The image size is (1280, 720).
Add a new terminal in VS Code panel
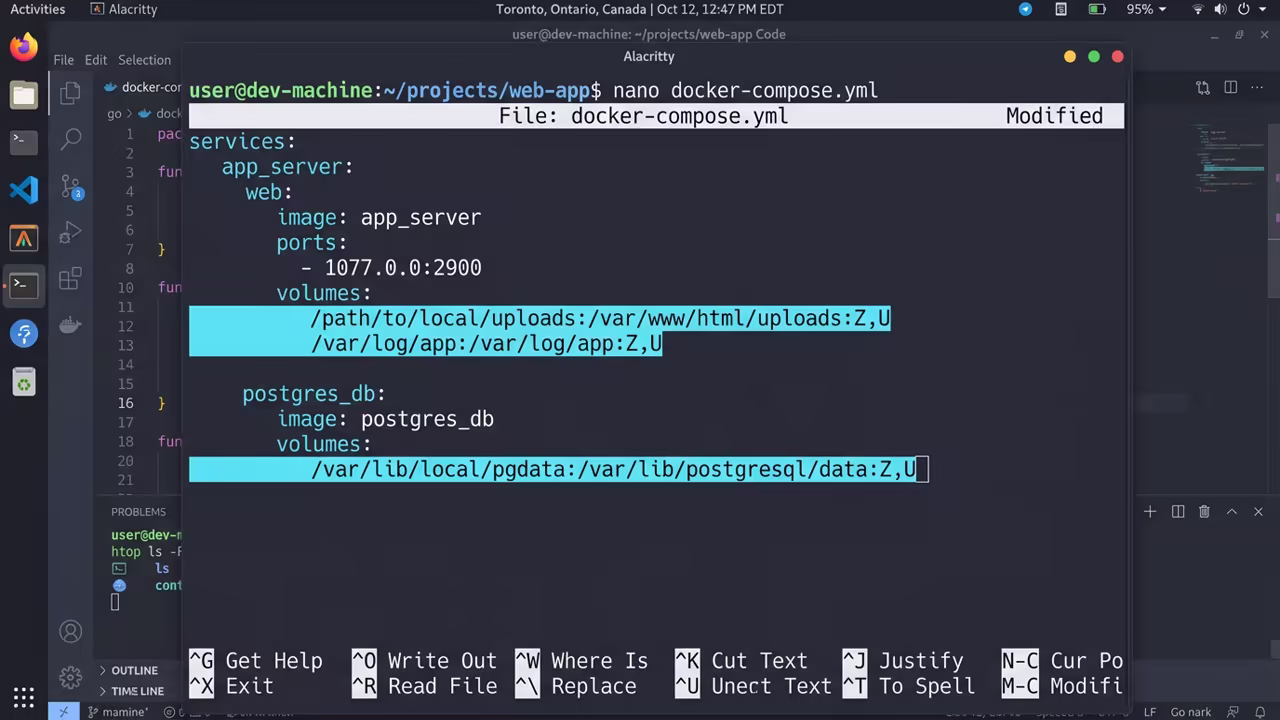click(1150, 512)
